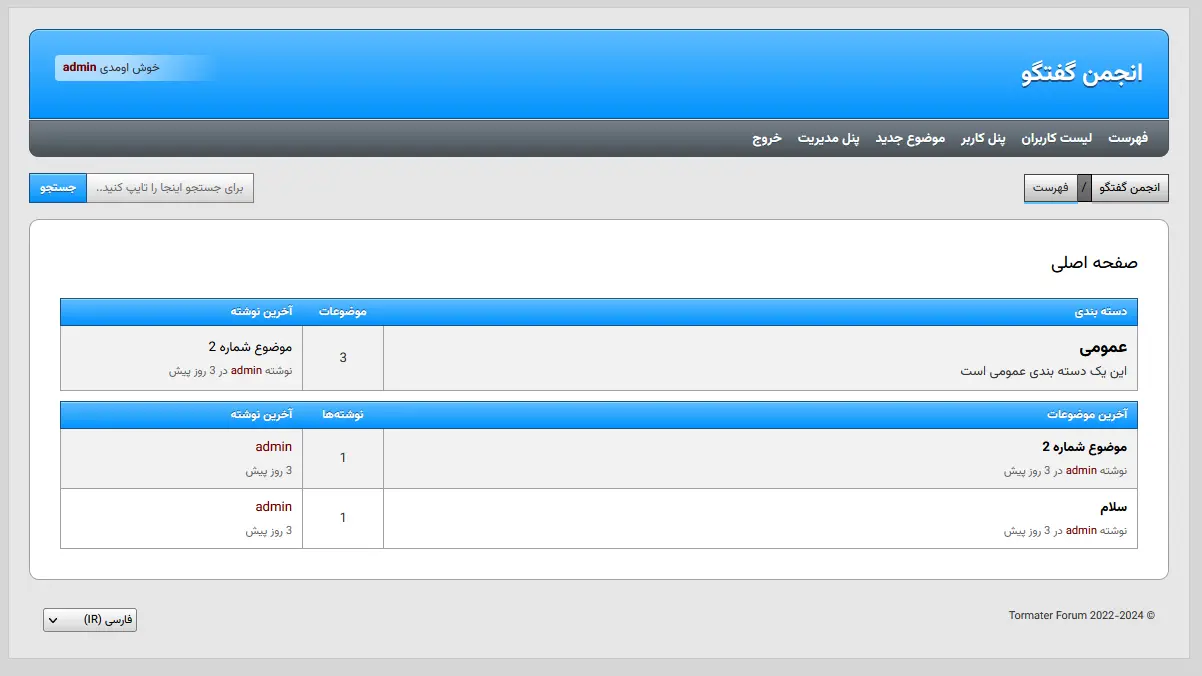Click the جستجو search button

(x=57, y=187)
